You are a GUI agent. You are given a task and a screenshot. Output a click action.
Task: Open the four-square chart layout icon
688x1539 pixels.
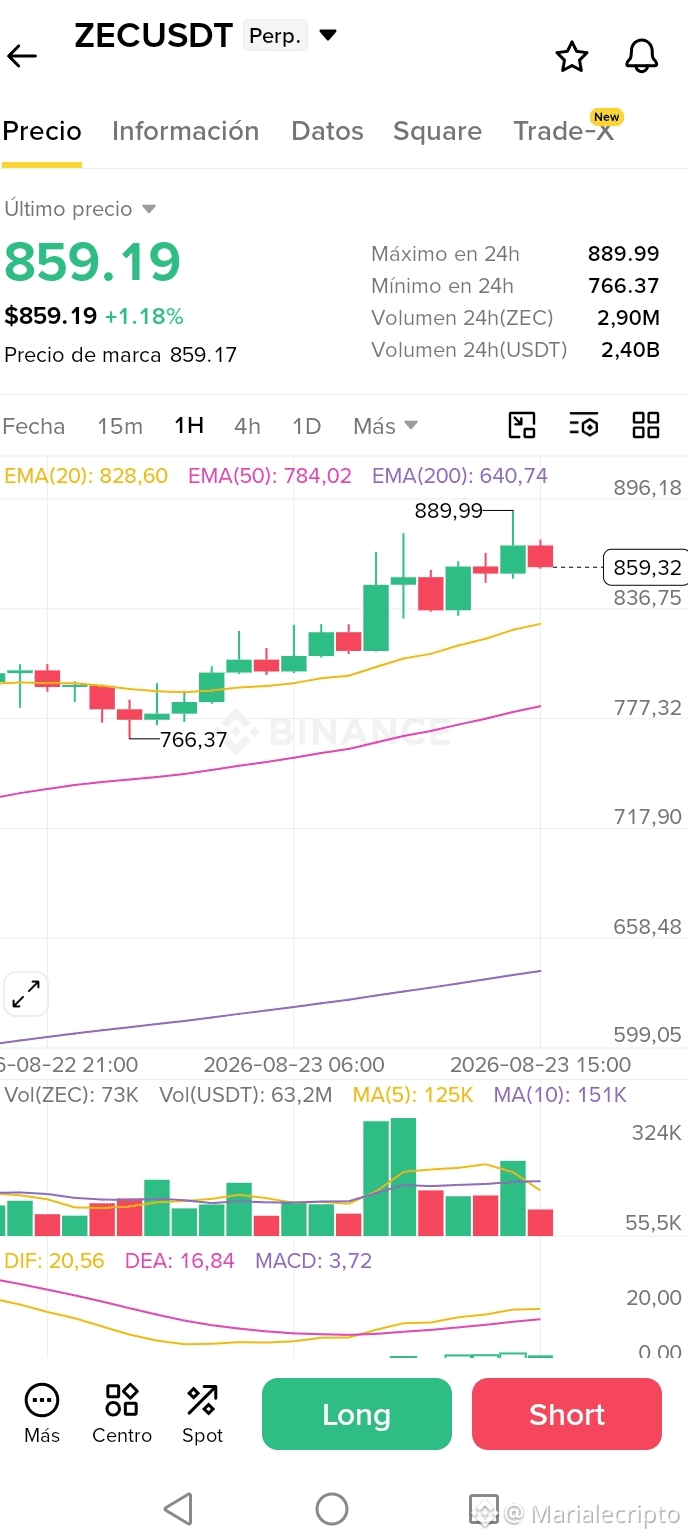(x=646, y=425)
